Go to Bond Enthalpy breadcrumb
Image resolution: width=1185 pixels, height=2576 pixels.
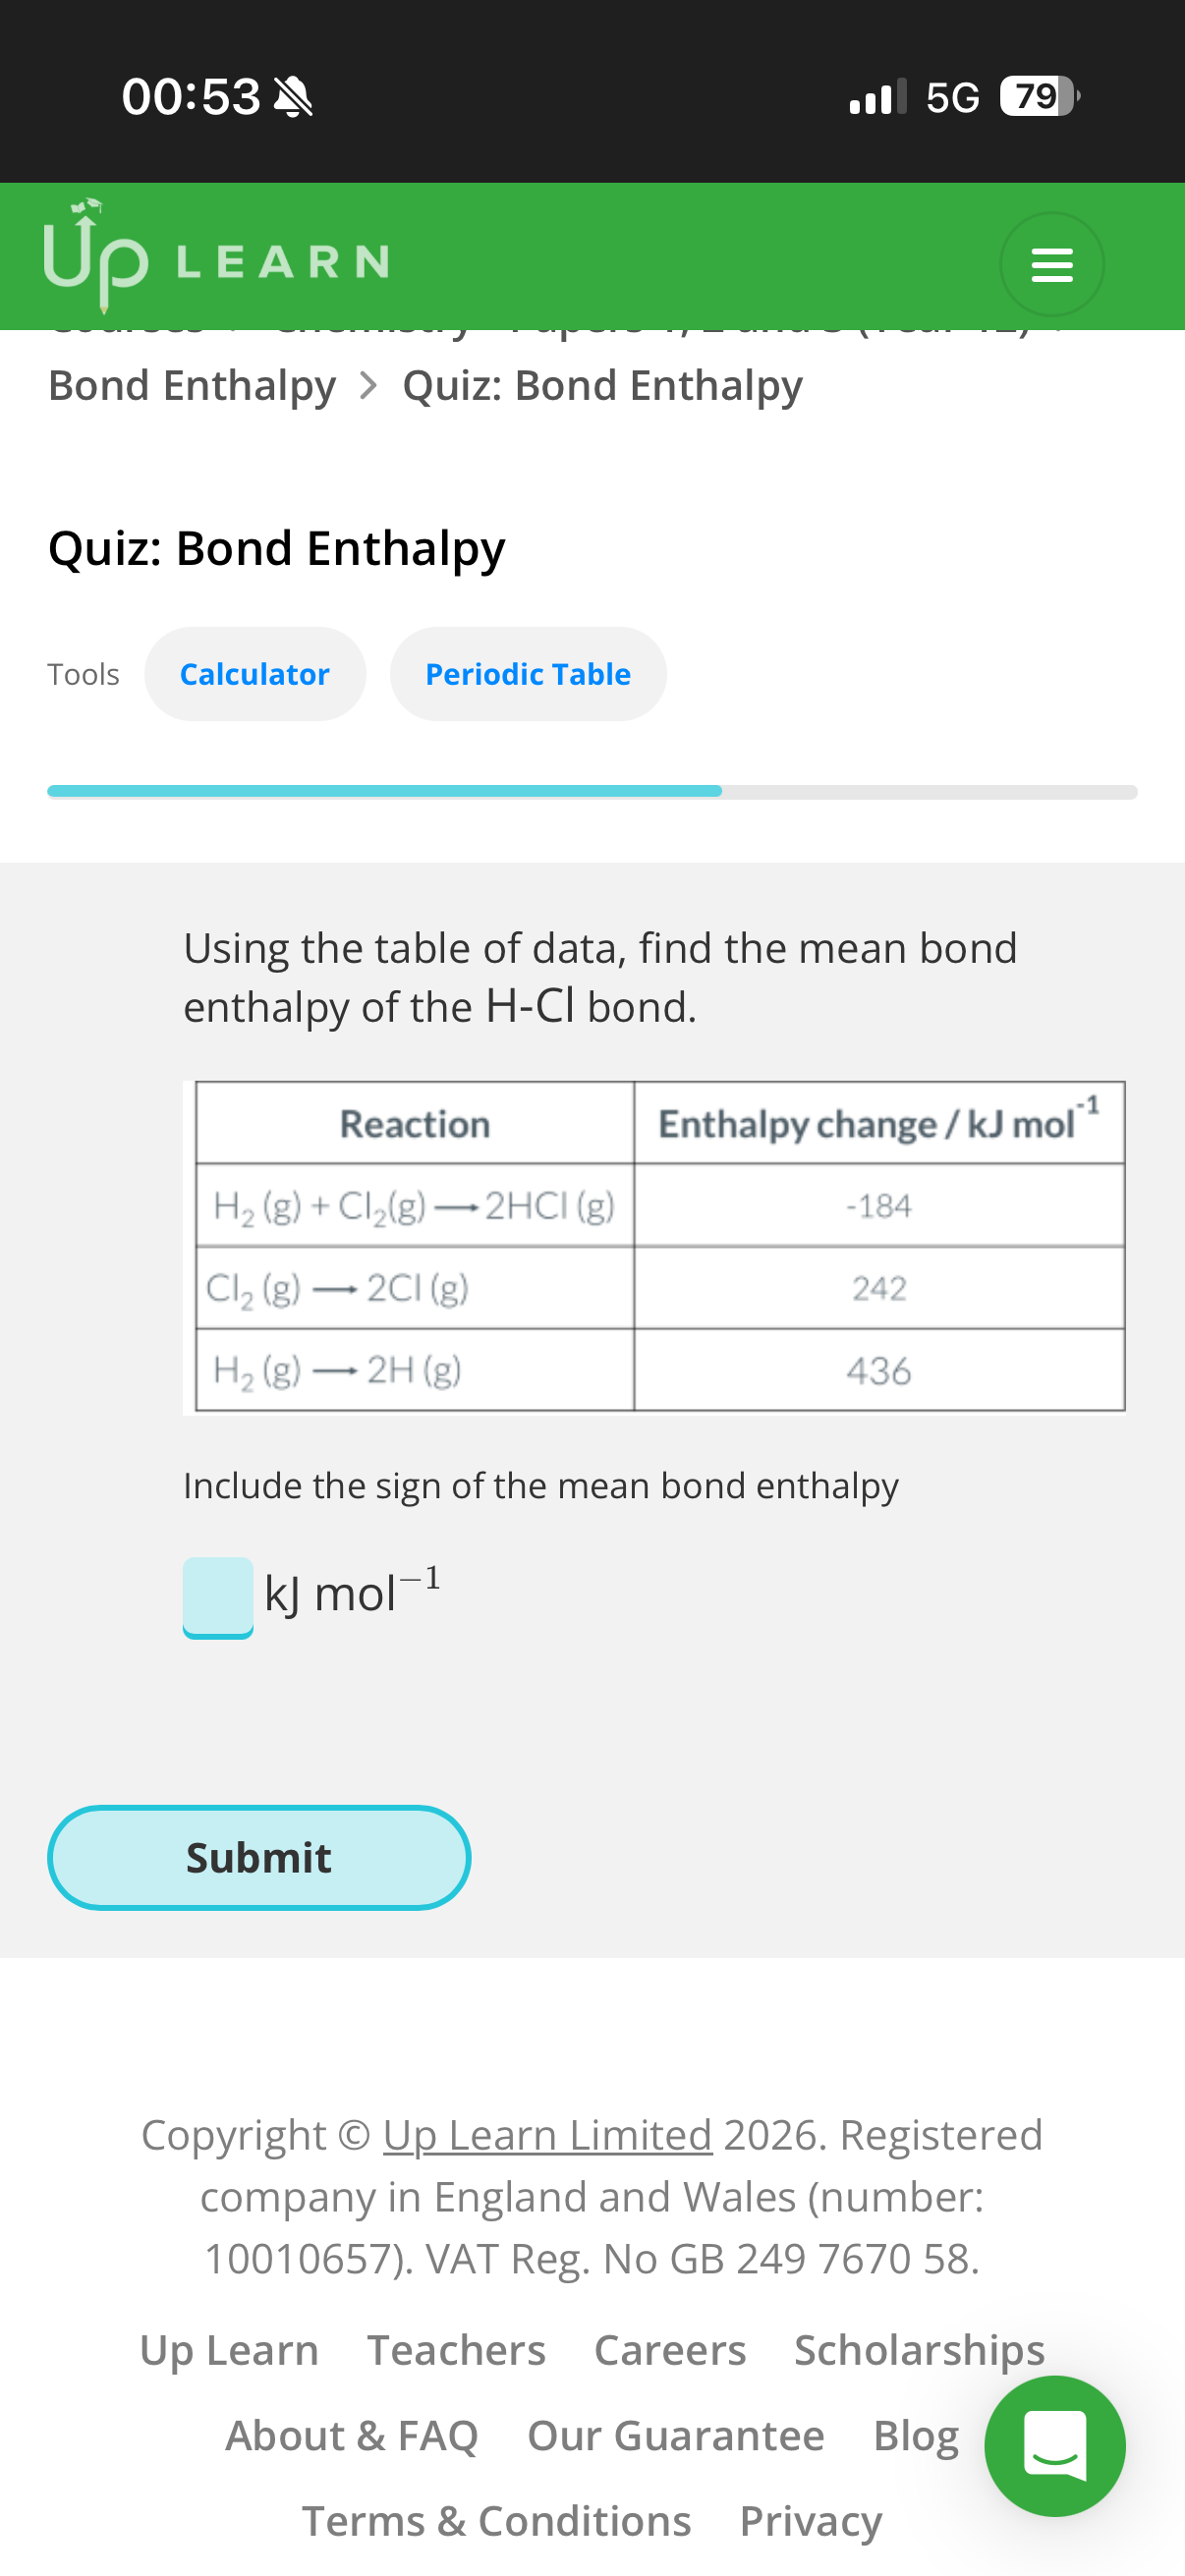point(192,386)
